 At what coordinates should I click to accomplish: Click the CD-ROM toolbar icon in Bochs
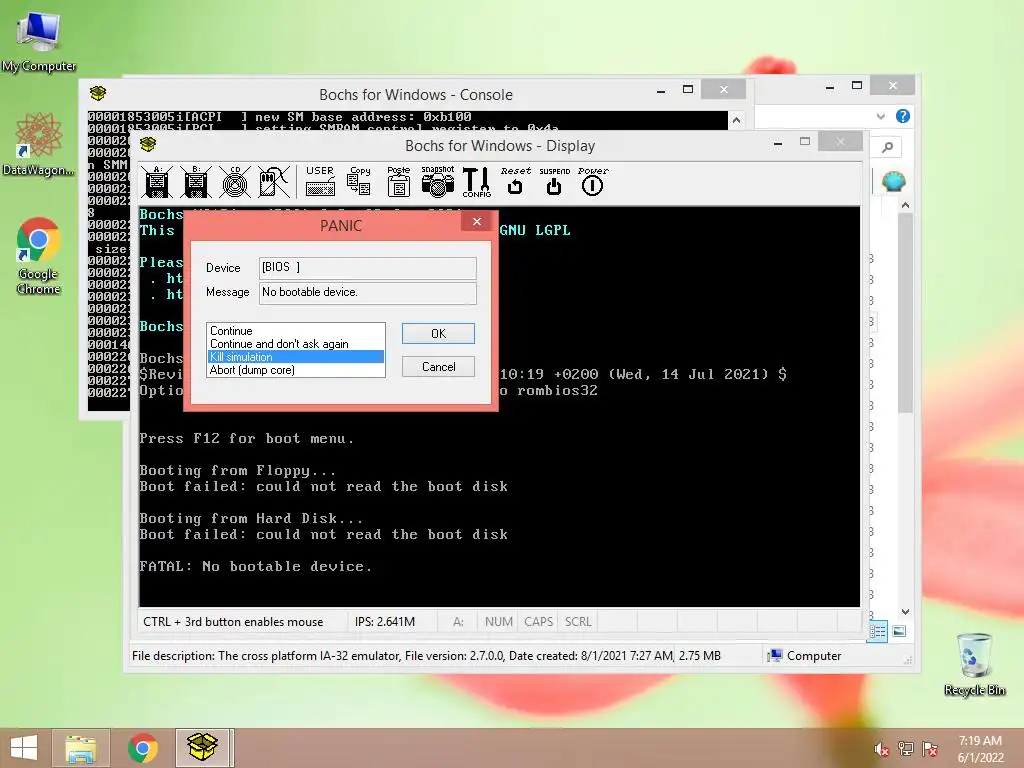tap(234, 182)
